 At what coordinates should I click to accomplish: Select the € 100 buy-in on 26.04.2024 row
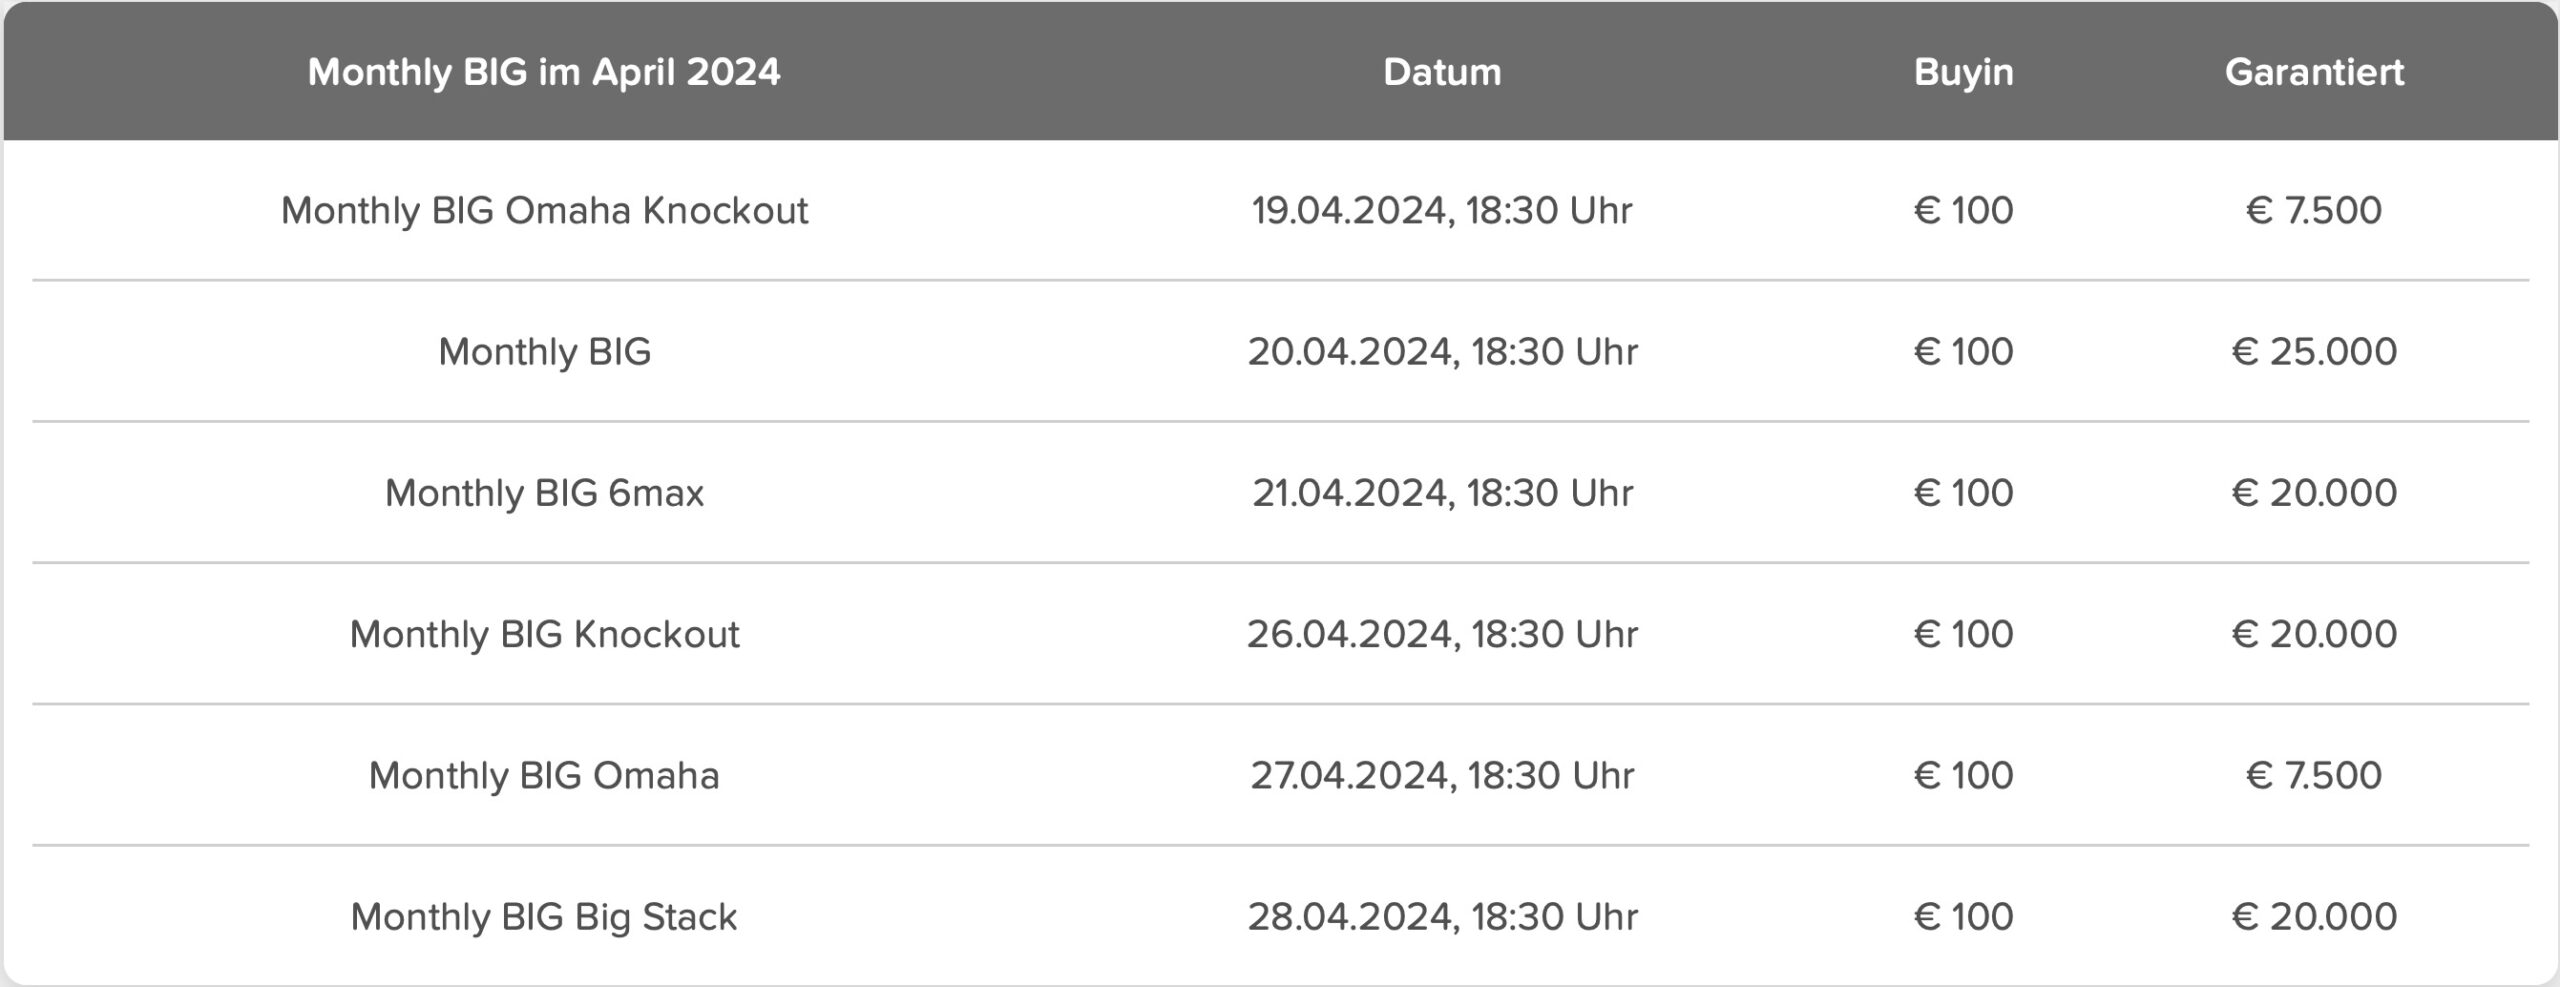(x=1963, y=634)
